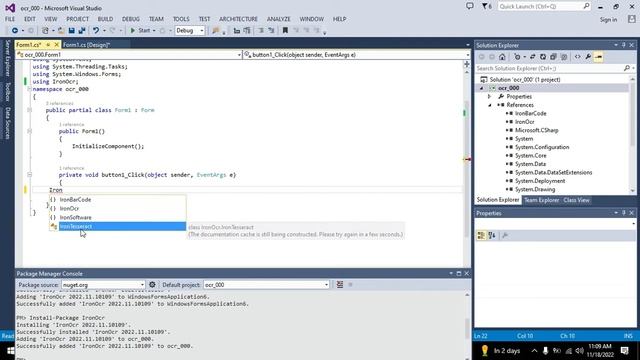This screenshot has width=640, height=360.
Task: Click Sync with Active Document icon
Action: [x=532, y=57]
